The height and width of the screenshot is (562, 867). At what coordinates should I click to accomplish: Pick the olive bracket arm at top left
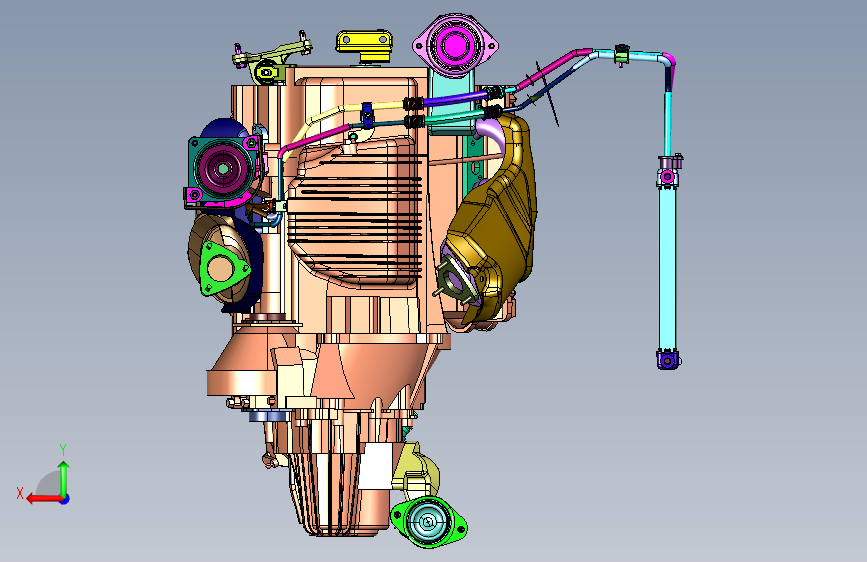[273, 60]
